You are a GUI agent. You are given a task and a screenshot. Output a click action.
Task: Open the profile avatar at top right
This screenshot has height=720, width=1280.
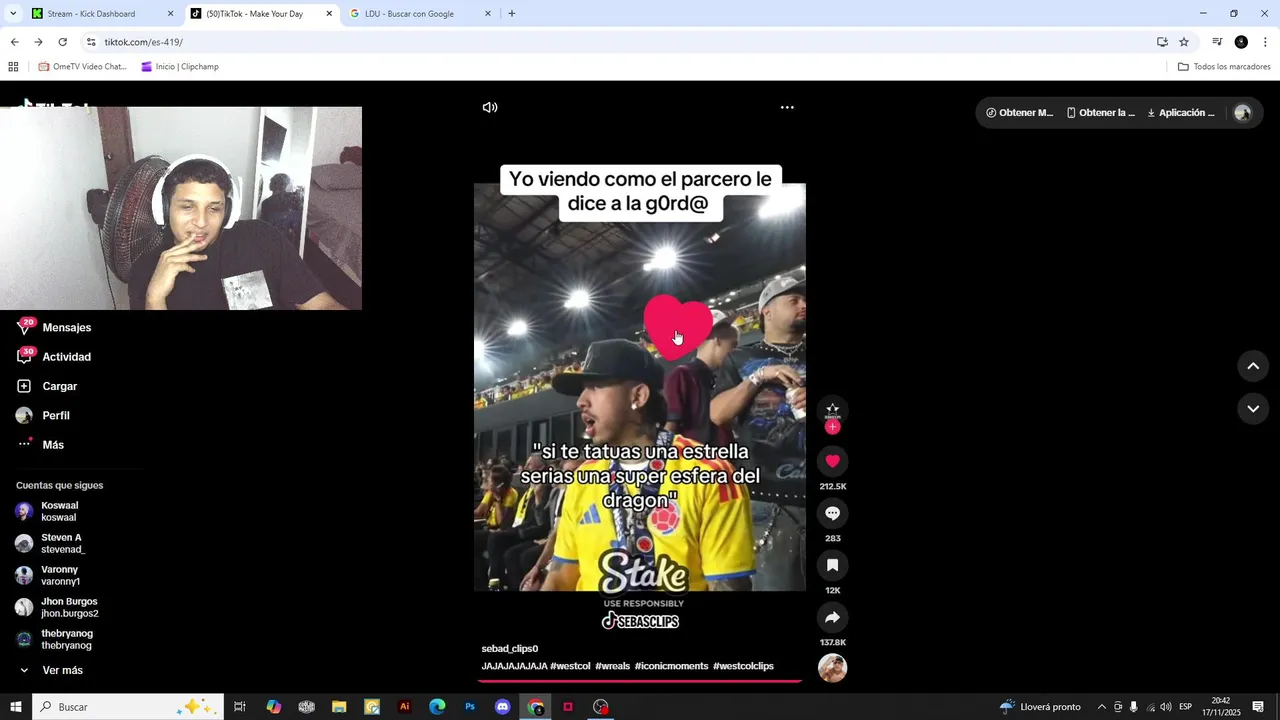pos(1243,113)
